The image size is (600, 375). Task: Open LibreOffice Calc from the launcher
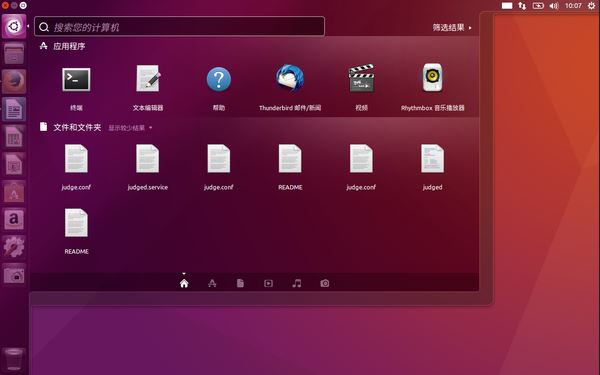pos(14,137)
